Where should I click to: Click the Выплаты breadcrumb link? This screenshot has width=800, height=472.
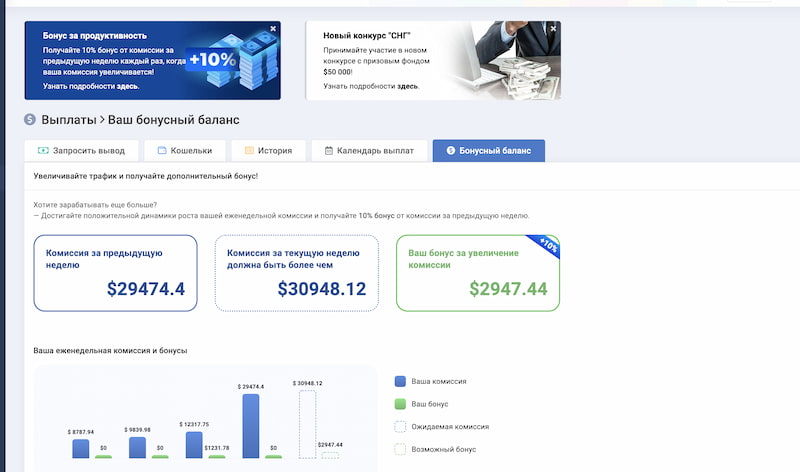68,120
